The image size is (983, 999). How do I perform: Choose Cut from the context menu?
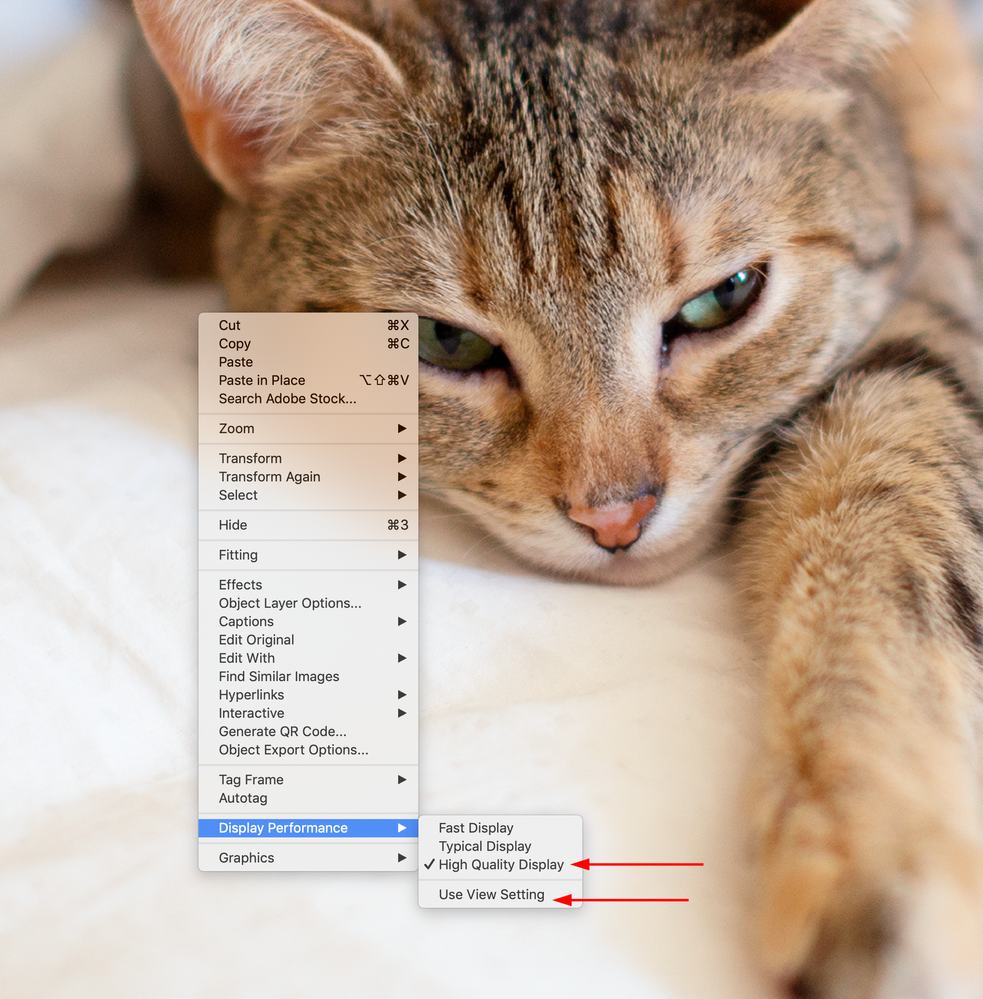[308, 326]
